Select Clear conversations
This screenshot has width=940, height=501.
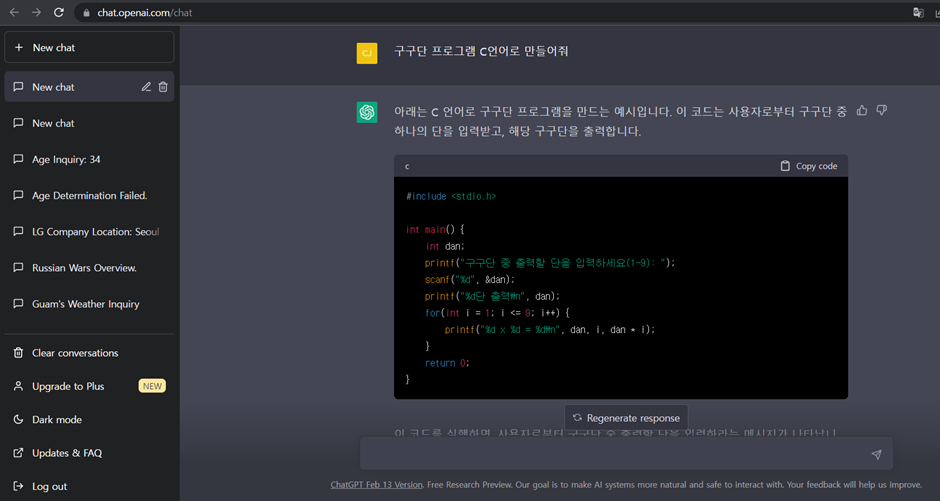click(89, 353)
